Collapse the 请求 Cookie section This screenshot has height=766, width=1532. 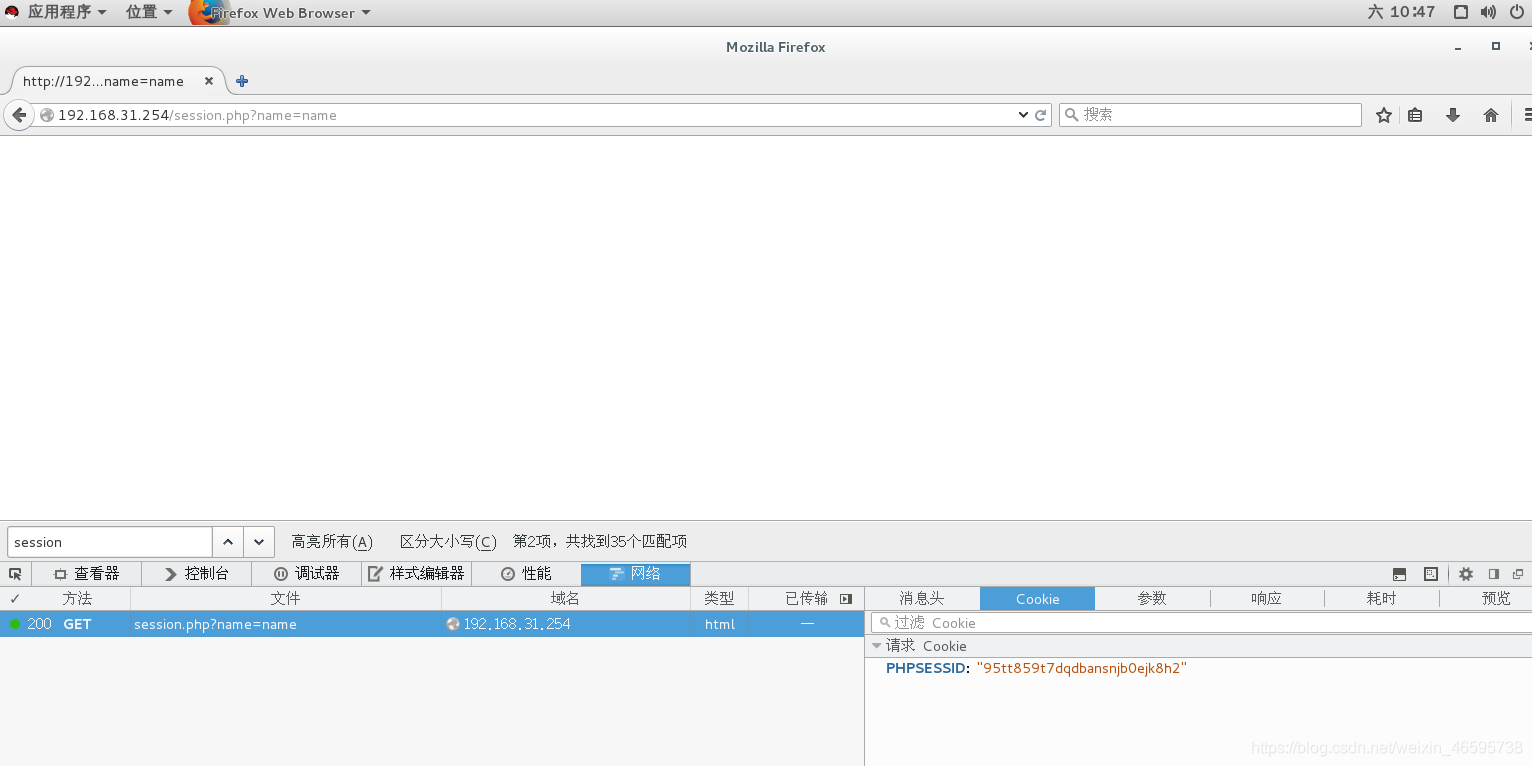[877, 646]
